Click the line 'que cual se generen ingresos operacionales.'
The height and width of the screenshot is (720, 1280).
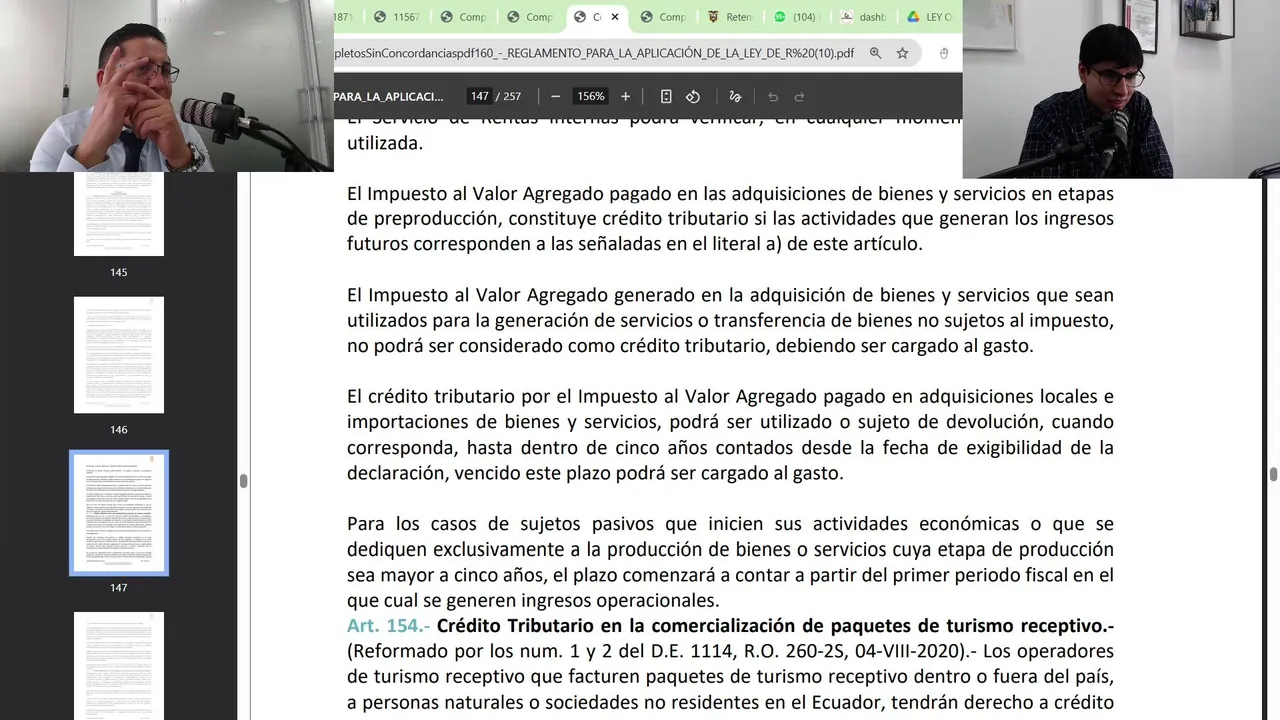pyautogui.click(x=533, y=601)
